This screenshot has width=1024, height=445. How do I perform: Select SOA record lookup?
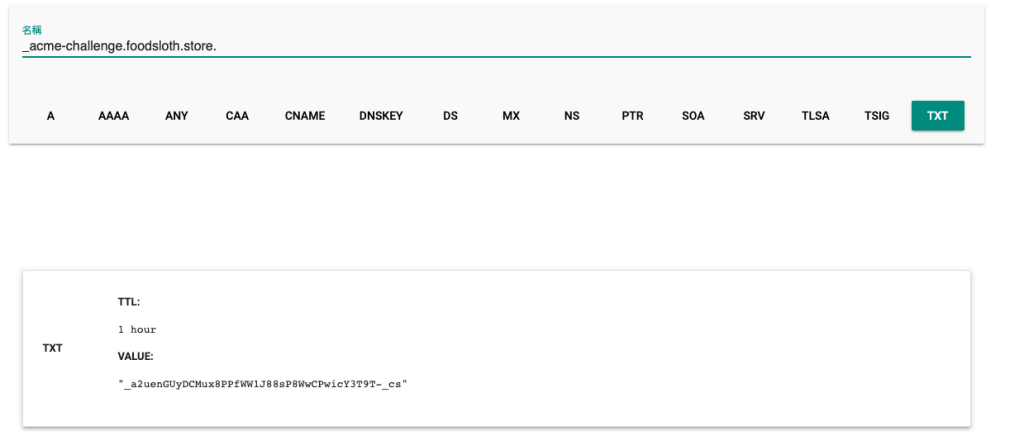tap(693, 116)
